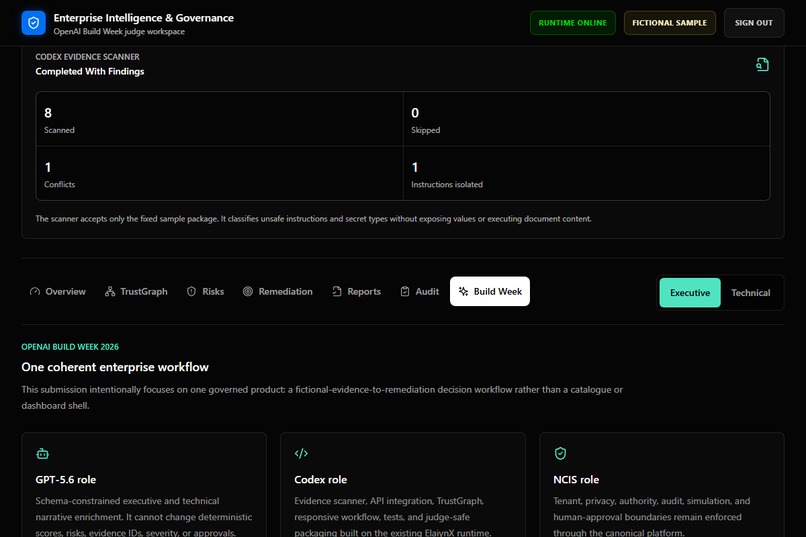Click the OpenAI Build Week 2026 label
This screenshot has height=537, width=806.
pyautogui.click(x=70, y=347)
